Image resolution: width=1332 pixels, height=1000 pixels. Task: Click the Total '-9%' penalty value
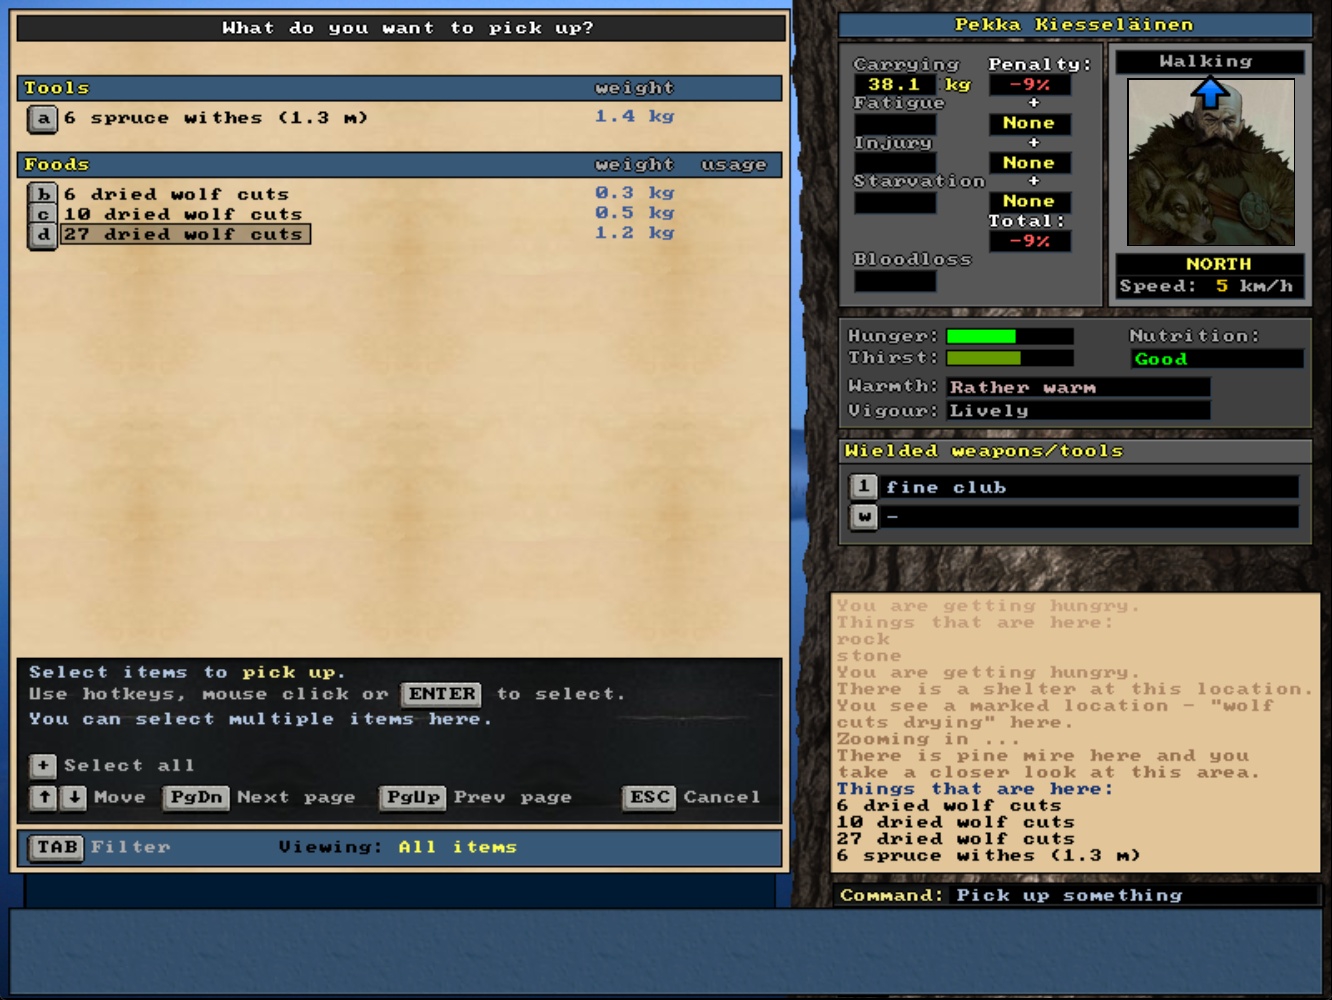coord(1030,241)
